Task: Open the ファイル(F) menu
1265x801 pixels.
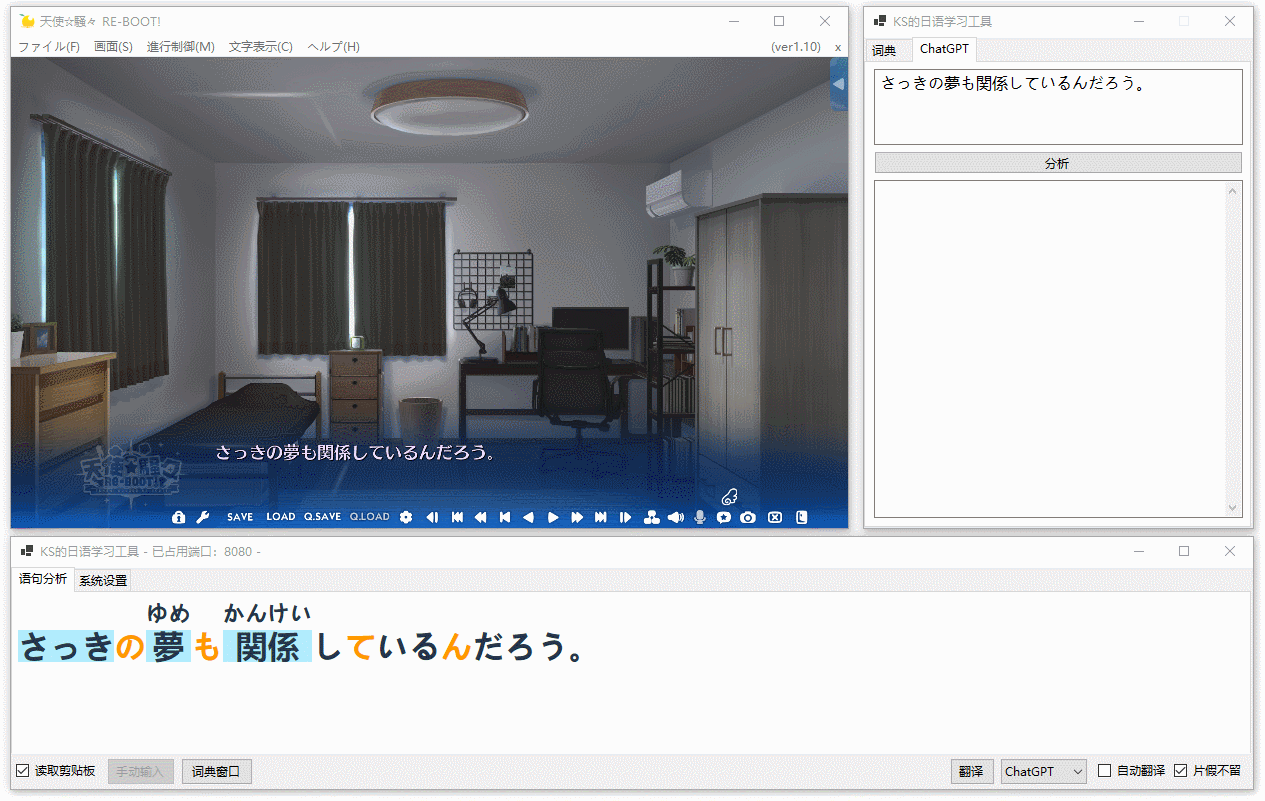Action: coord(49,47)
